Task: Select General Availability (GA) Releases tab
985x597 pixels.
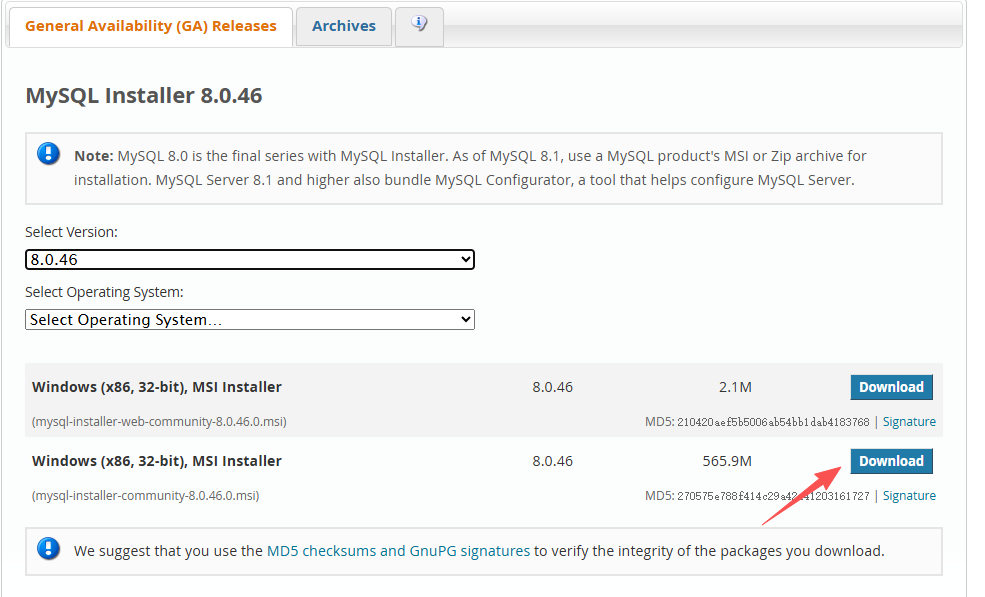Action: coord(151,26)
